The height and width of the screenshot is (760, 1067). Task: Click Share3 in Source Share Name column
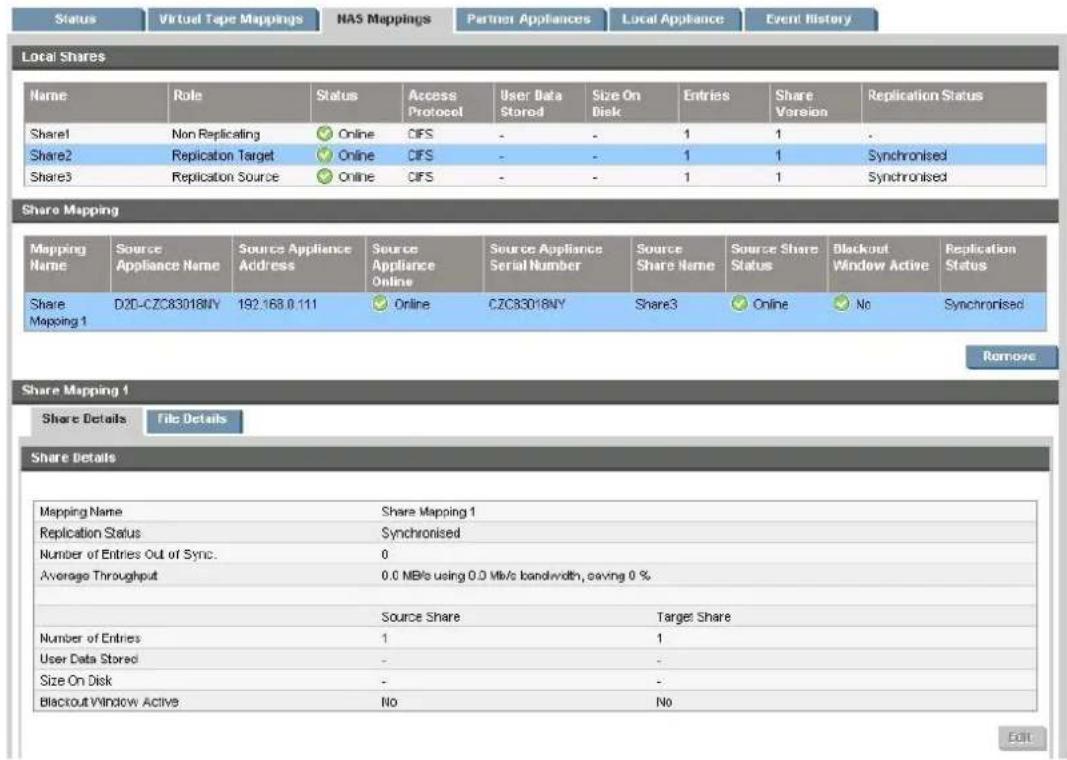pyautogui.click(x=656, y=304)
